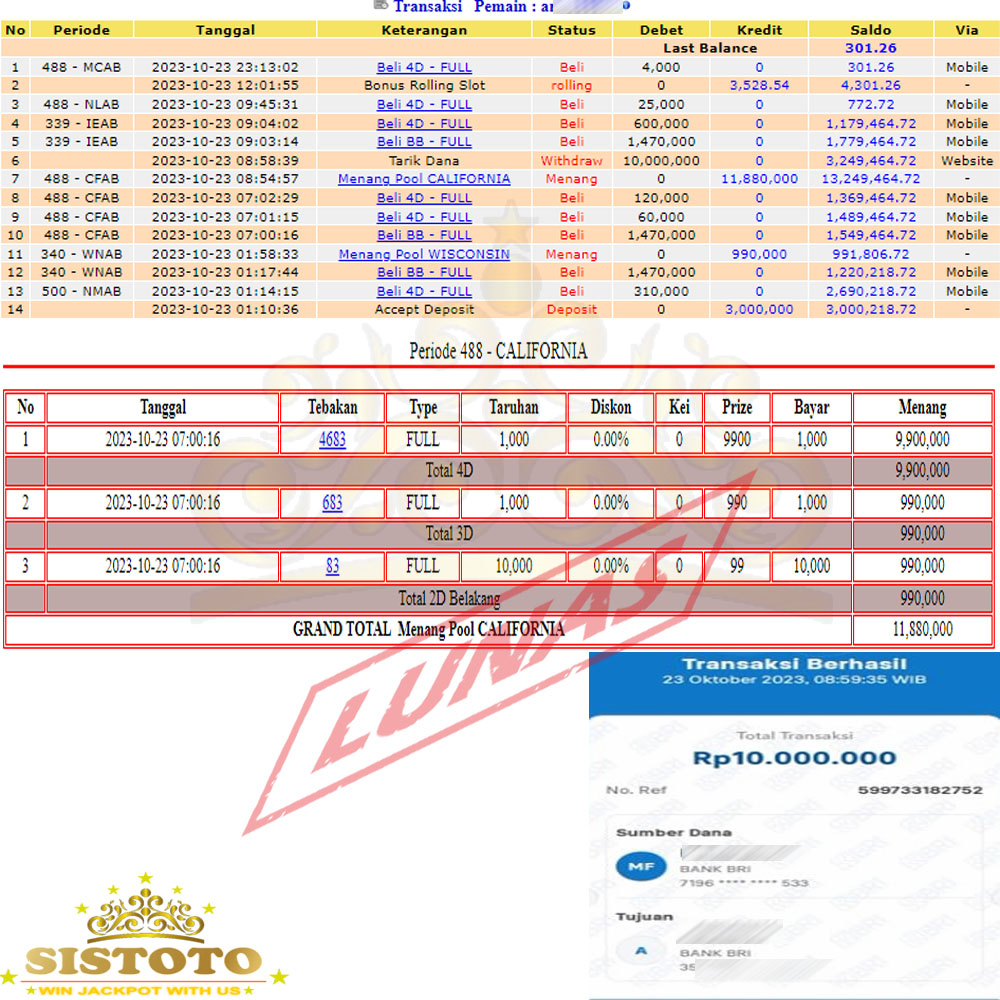Click the small icon before Transaksi title

point(380,5)
